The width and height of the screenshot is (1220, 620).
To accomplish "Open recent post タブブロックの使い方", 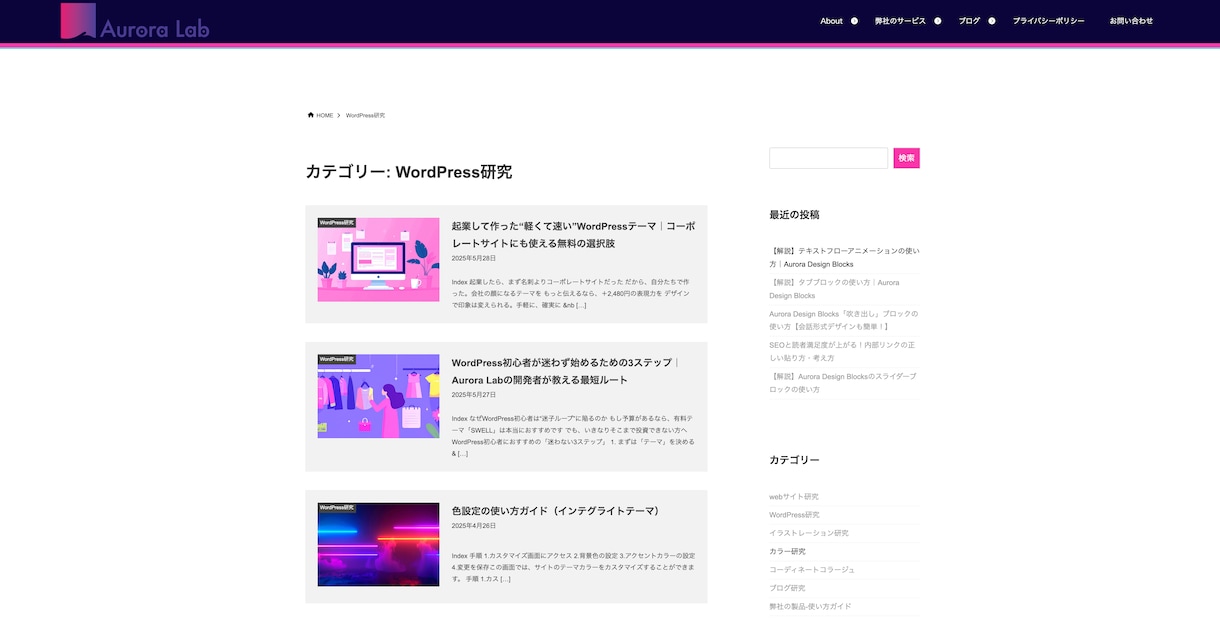I will click(x=834, y=289).
